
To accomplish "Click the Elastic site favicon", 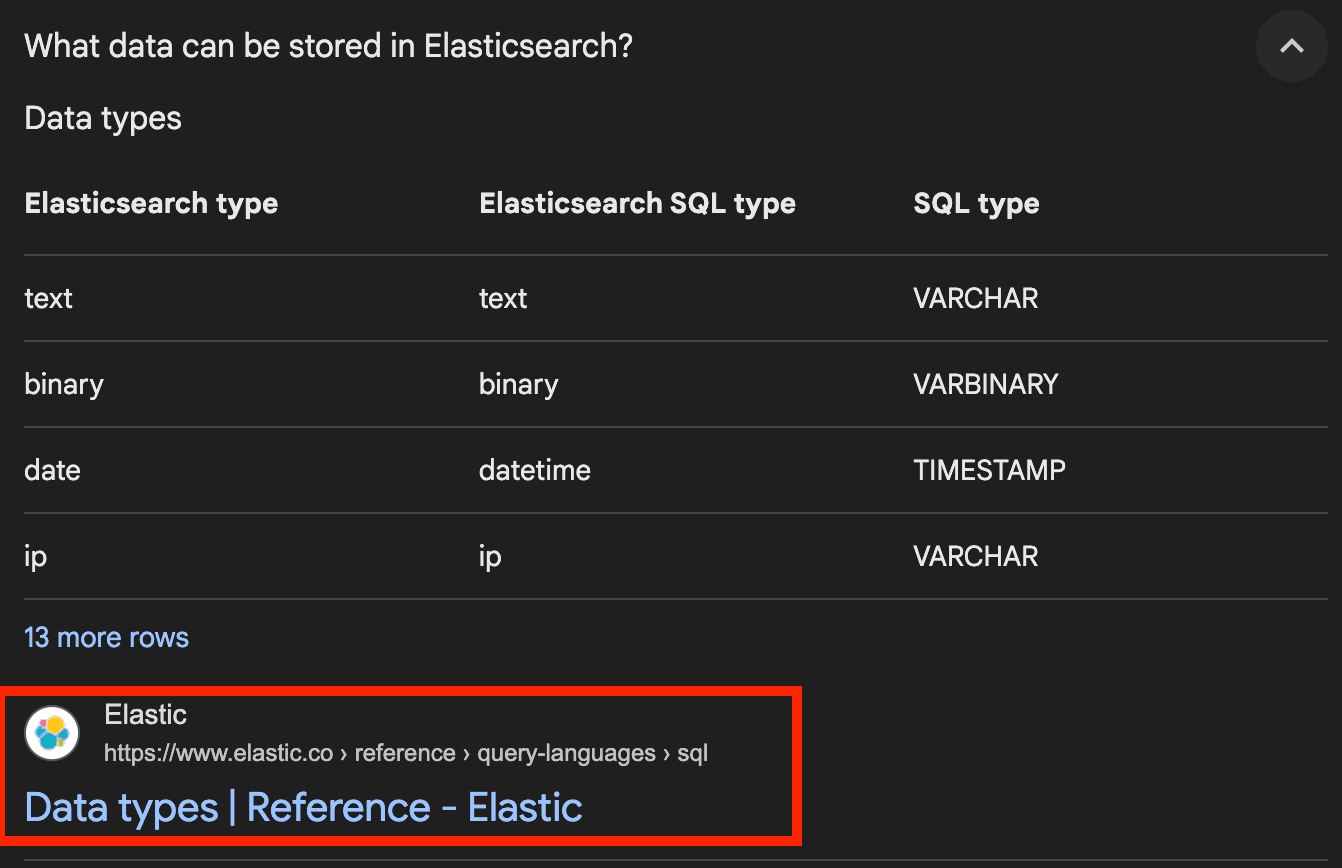I will coord(52,733).
